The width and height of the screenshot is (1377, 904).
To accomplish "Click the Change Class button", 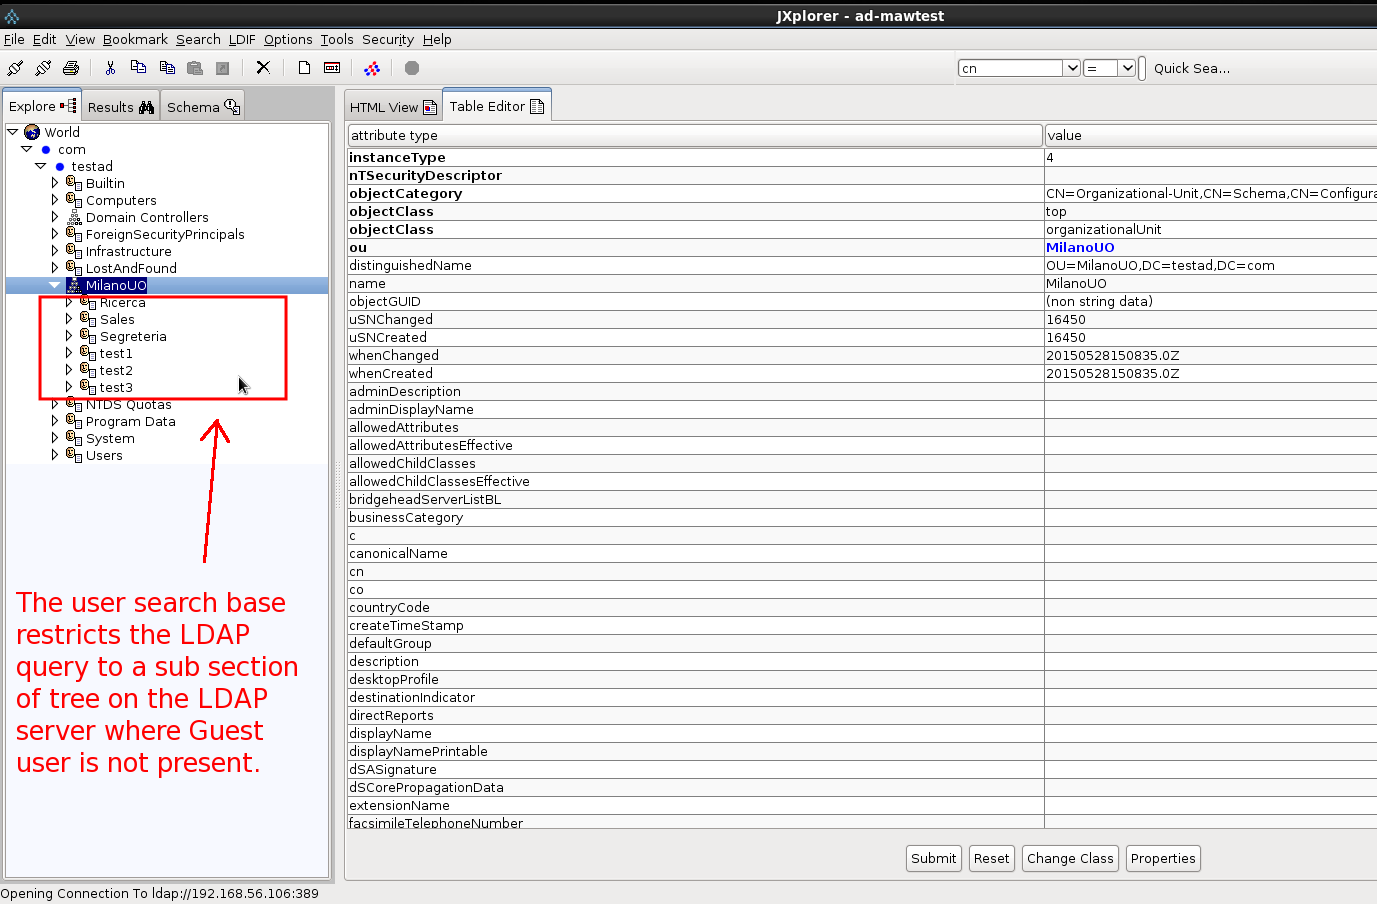I will coord(1070,858).
